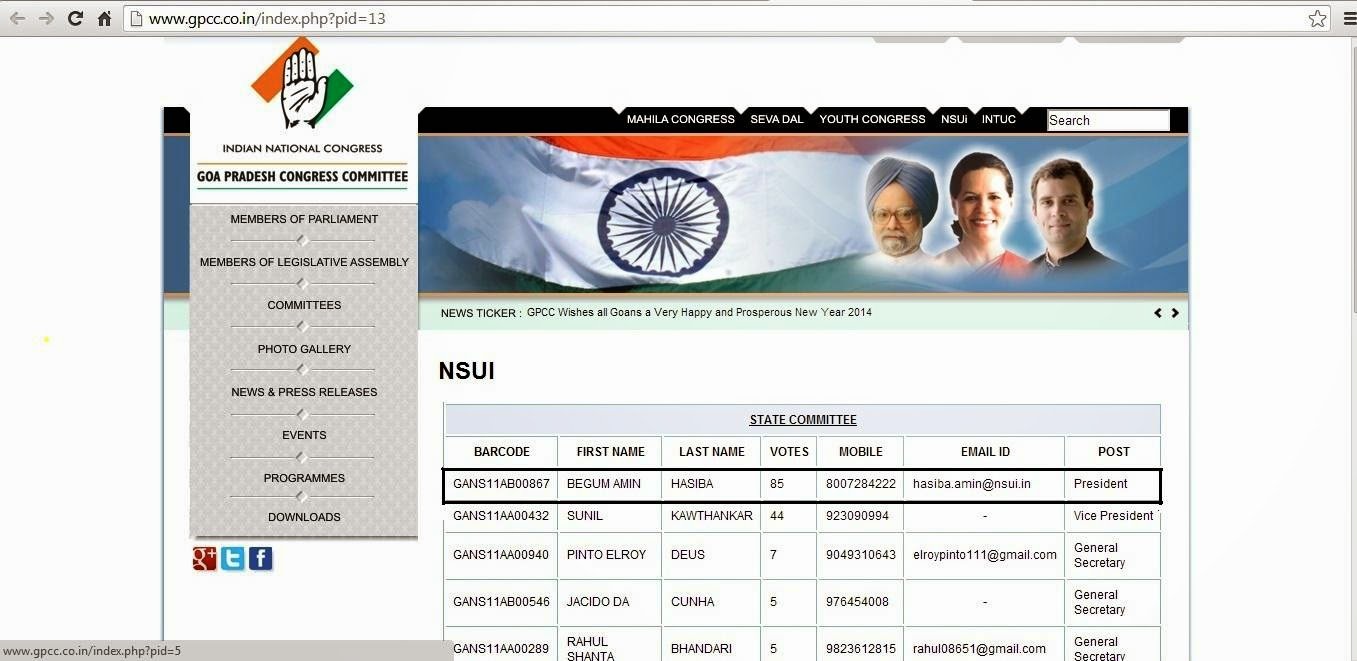
Task: Open the browser home icon
Action: click(x=104, y=18)
